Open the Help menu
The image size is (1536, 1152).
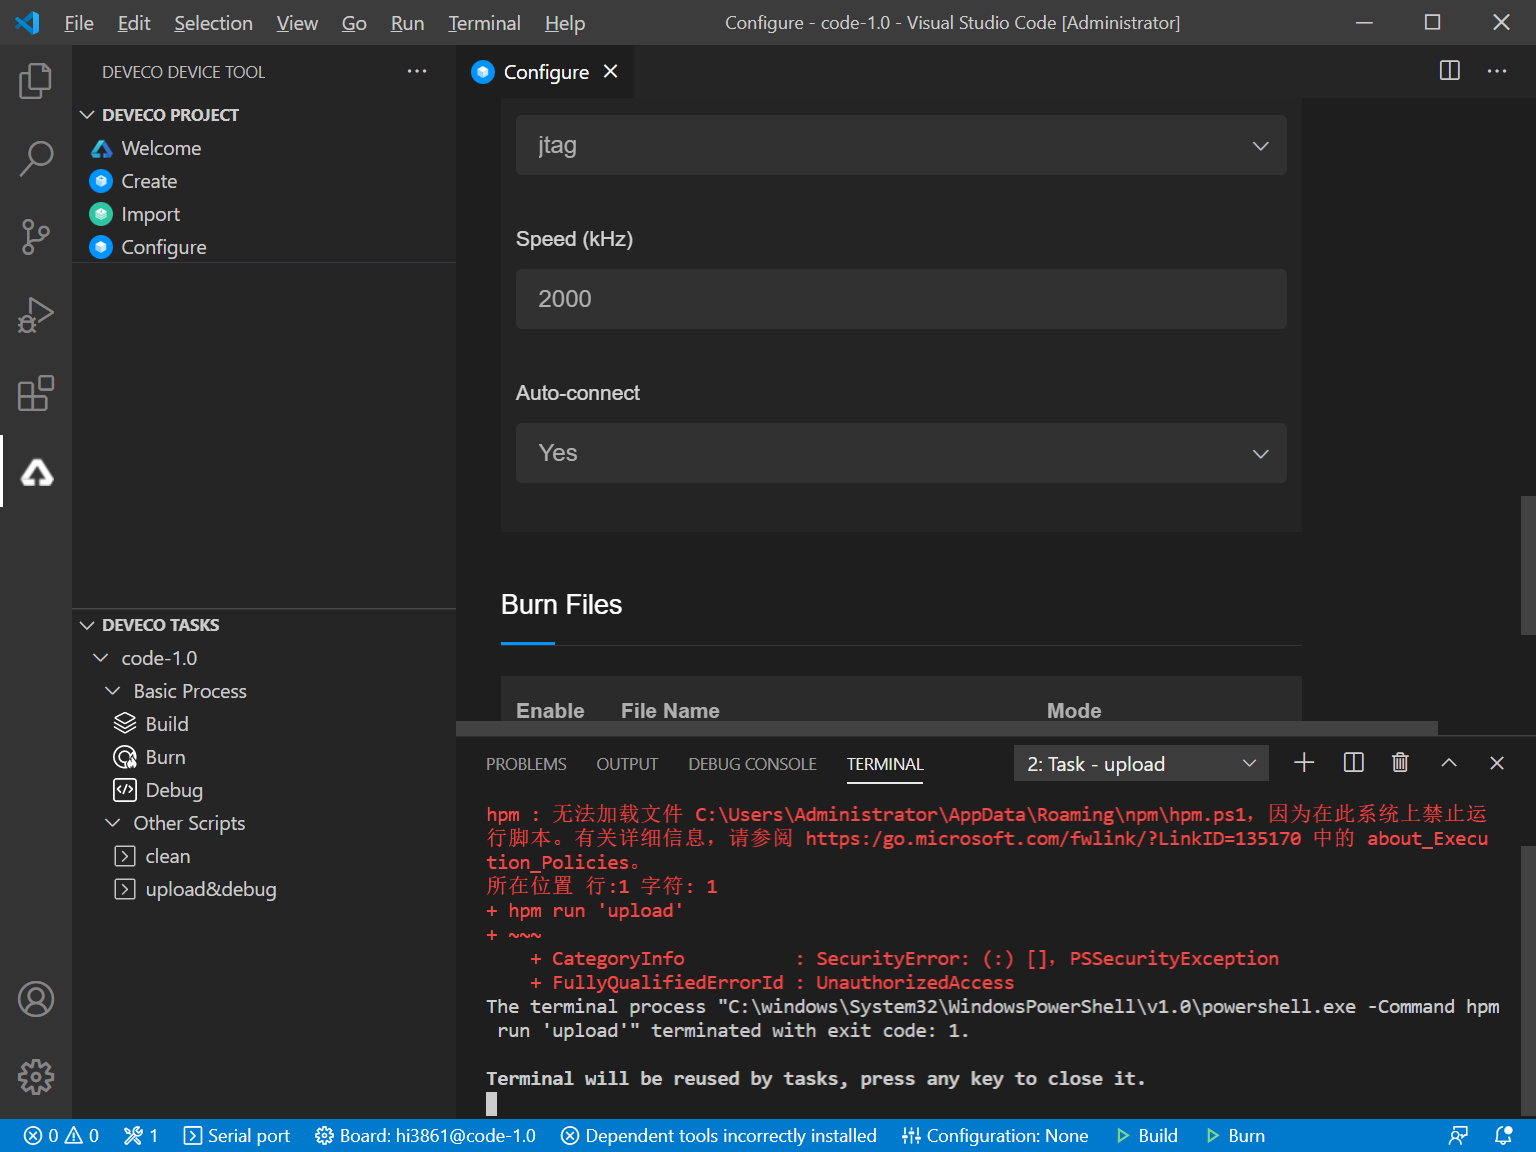coord(565,23)
